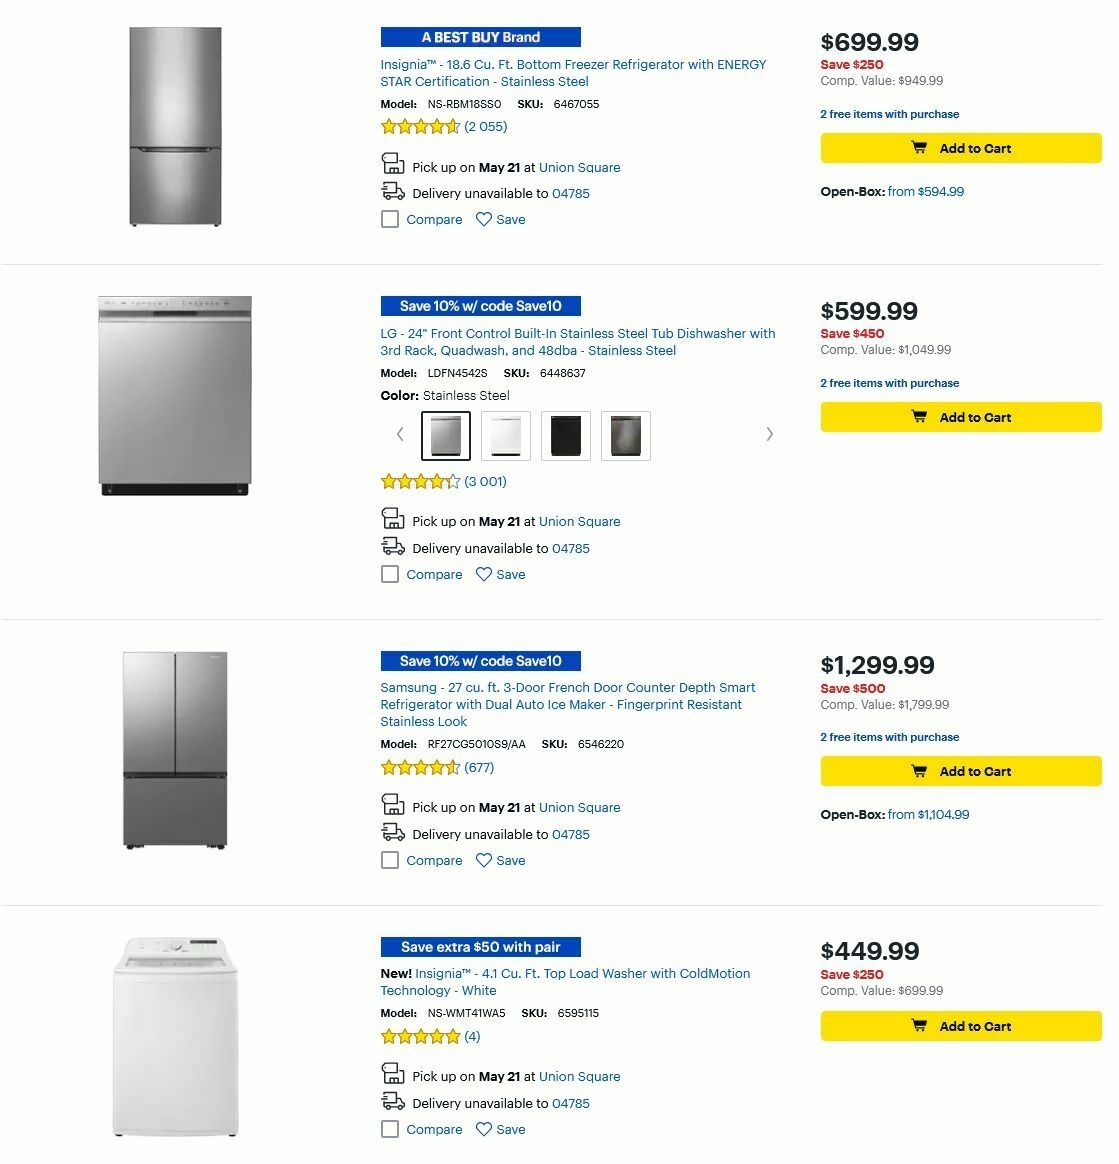1119x1164 pixels.
Task: Check the Compare box for the Insignia refrigerator
Action: 390,219
